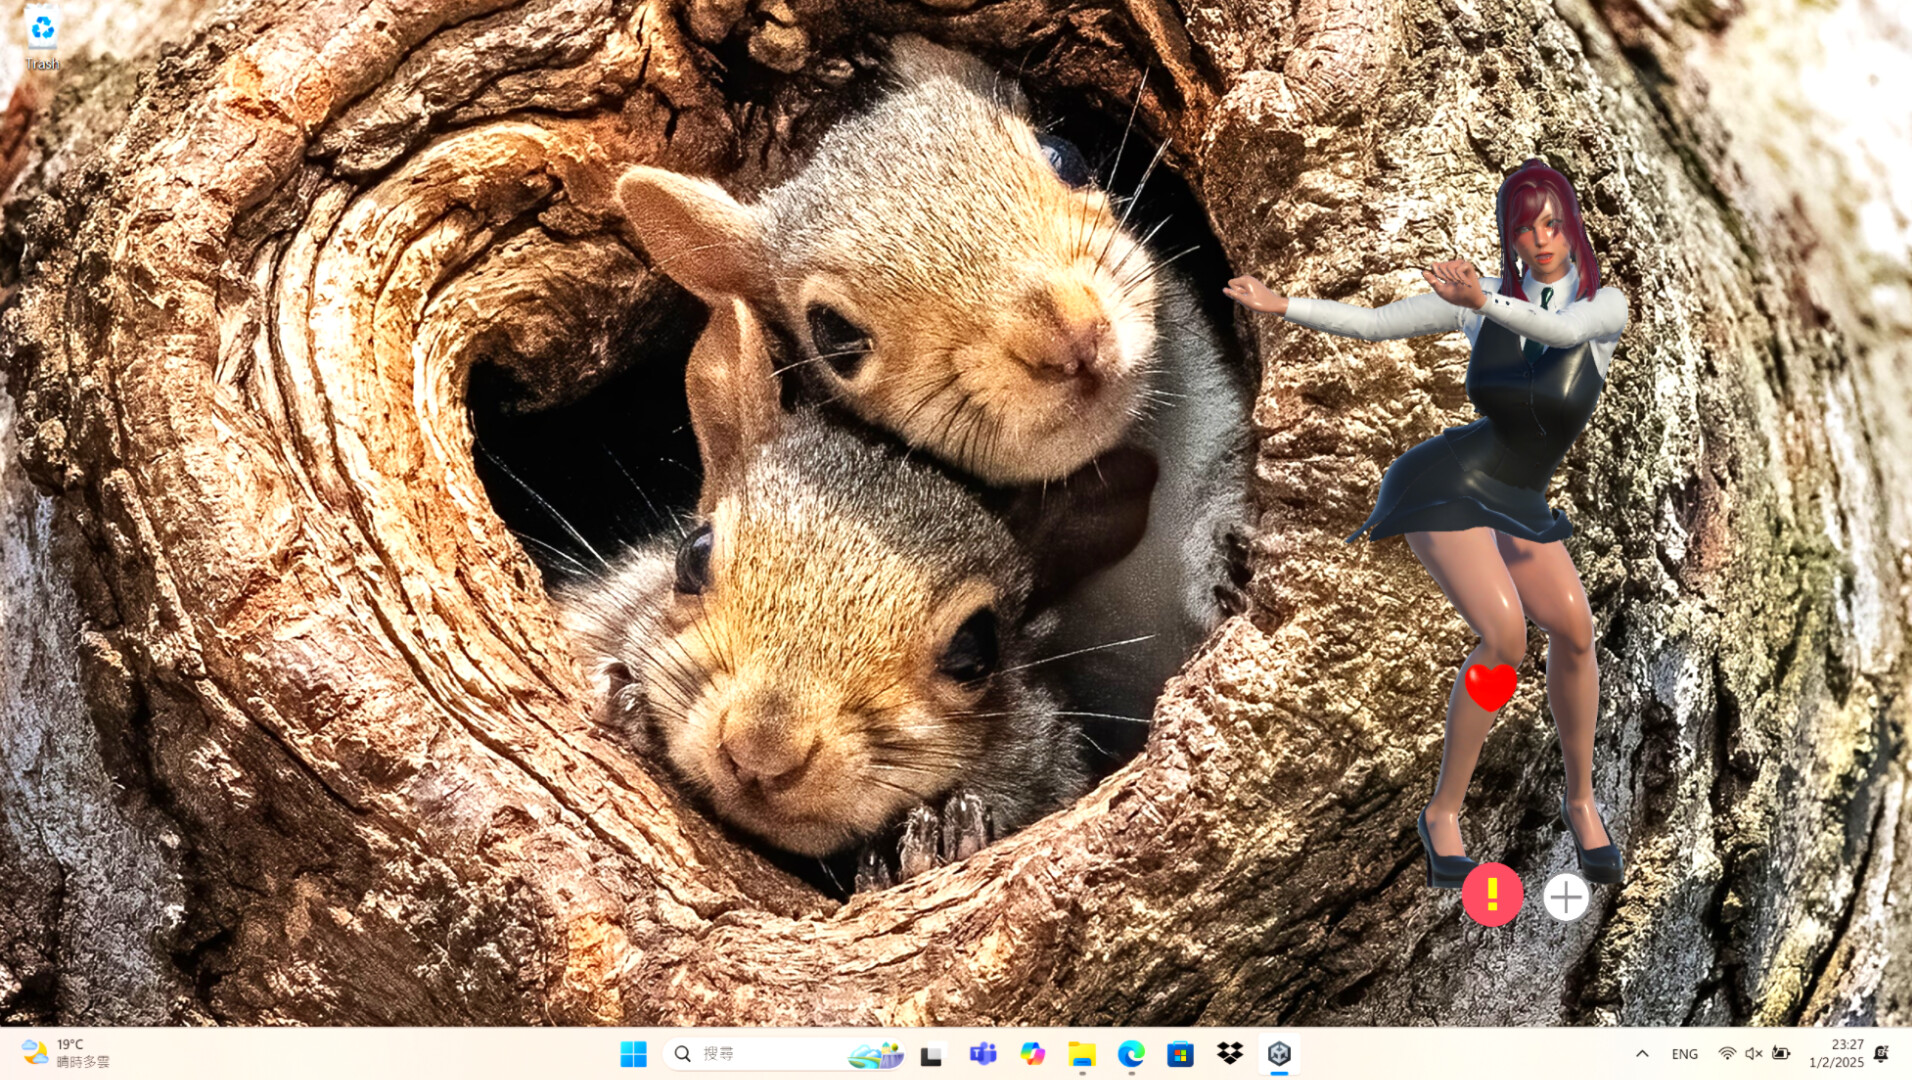This screenshot has height=1080, width=1920.
Task: Open the clock and date flyout
Action: point(1838,1053)
